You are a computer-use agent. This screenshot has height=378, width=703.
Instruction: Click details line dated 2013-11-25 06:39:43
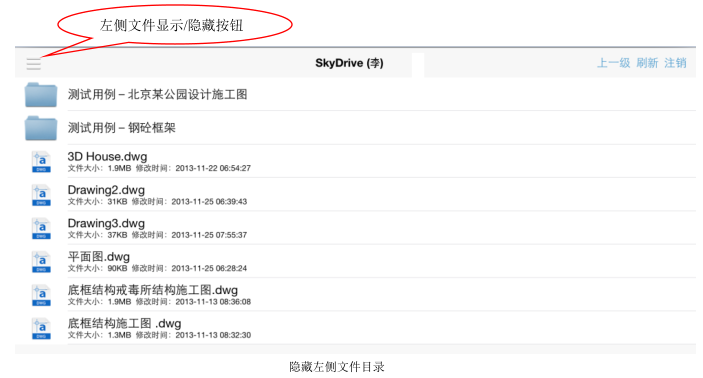pyautogui.click(x=157, y=202)
